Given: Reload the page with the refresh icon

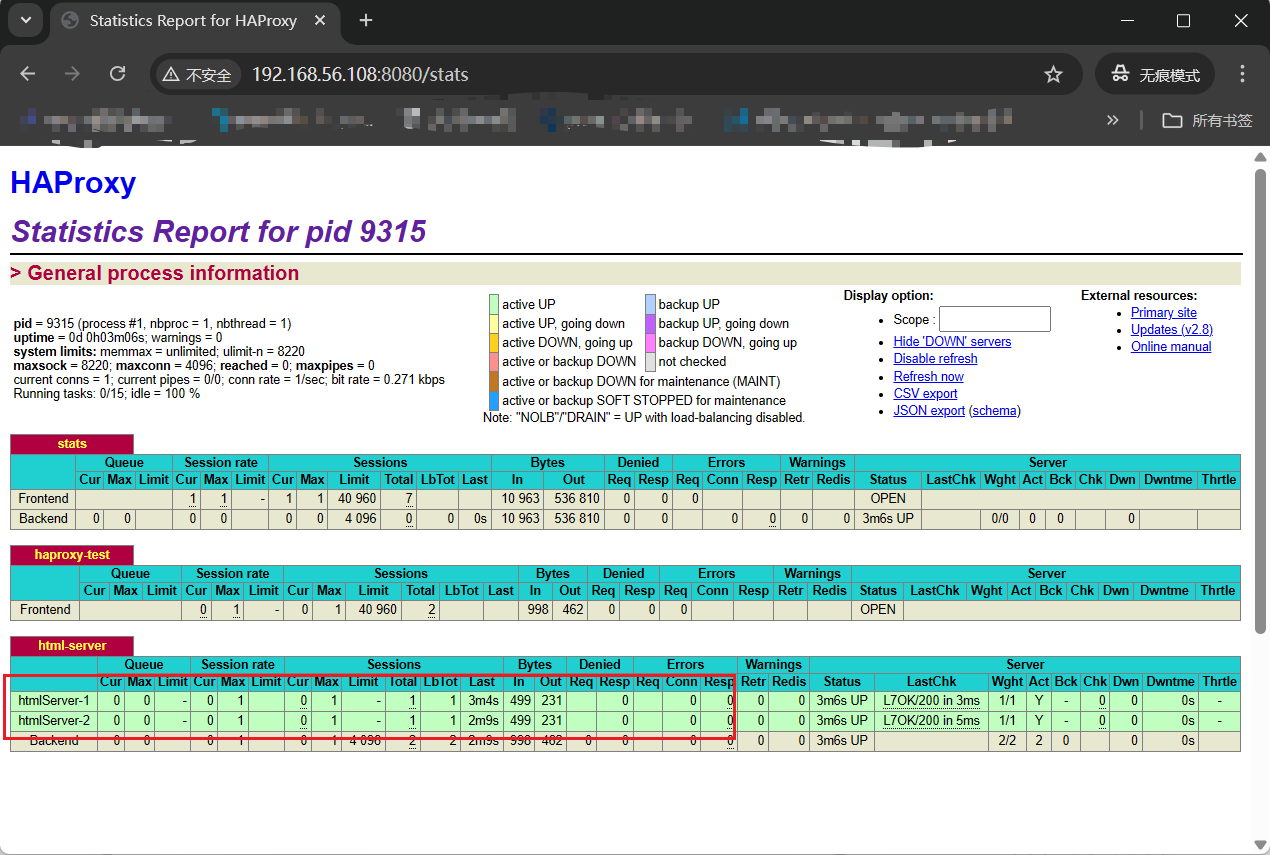Looking at the screenshot, I should 117,74.
